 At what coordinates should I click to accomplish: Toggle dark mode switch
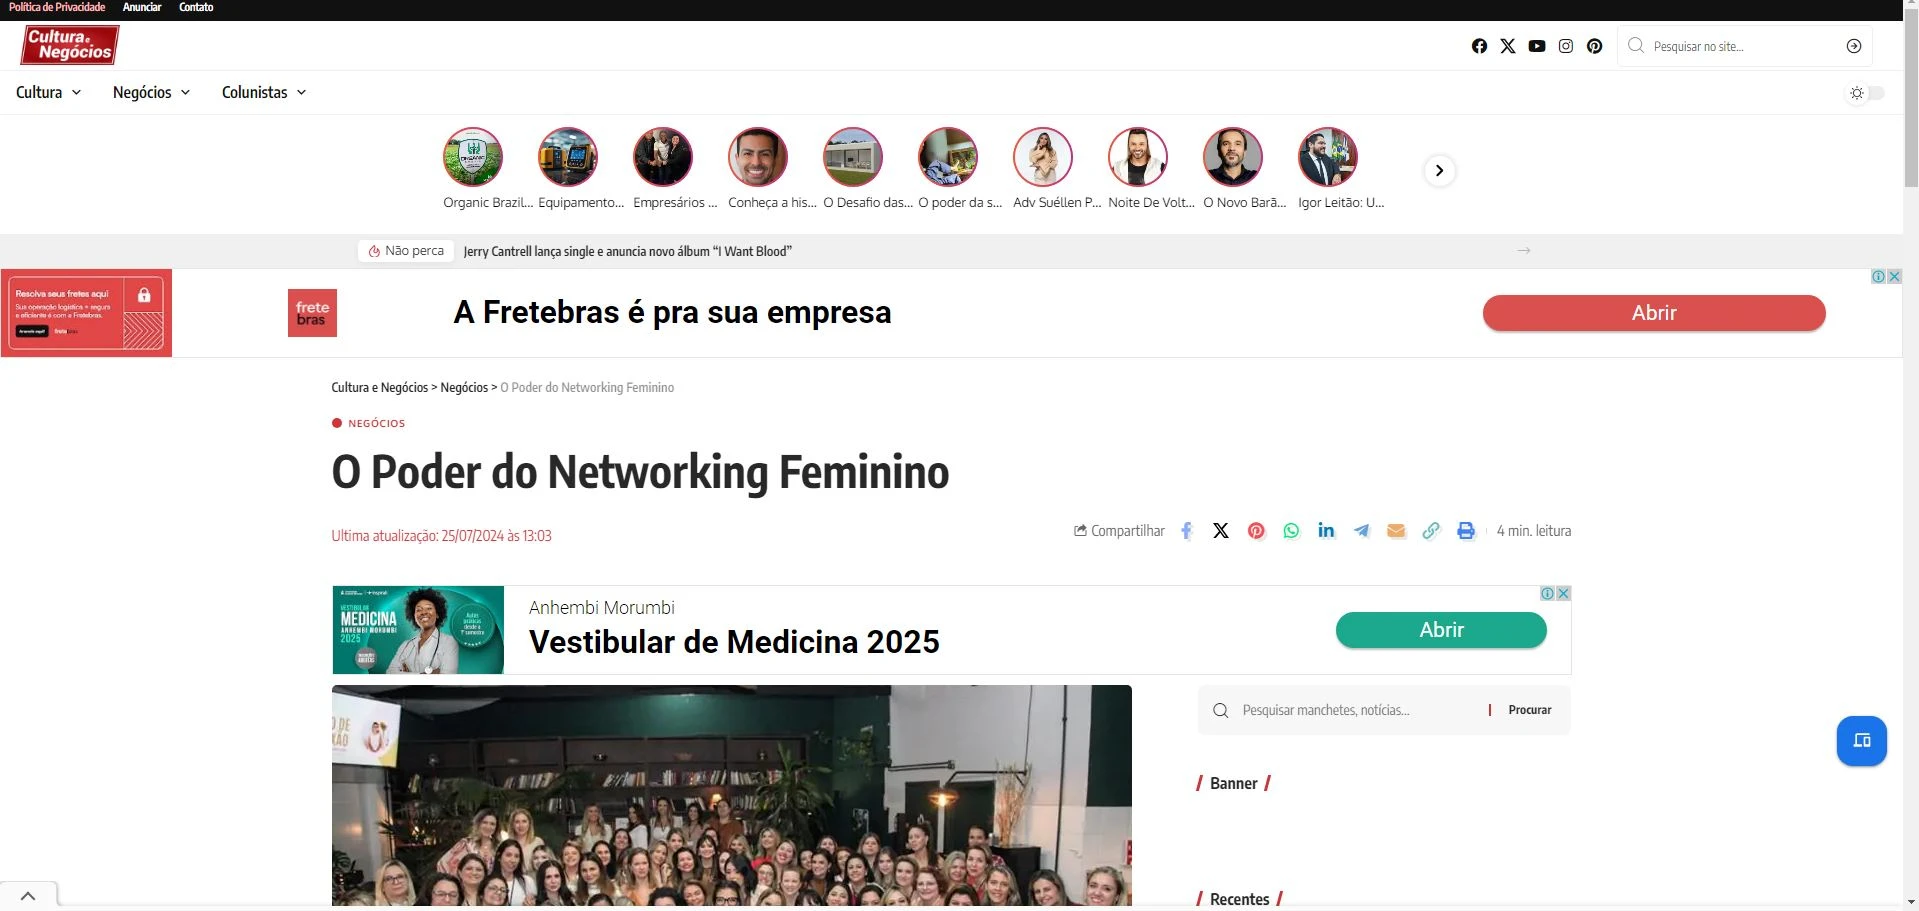[x=1866, y=93]
